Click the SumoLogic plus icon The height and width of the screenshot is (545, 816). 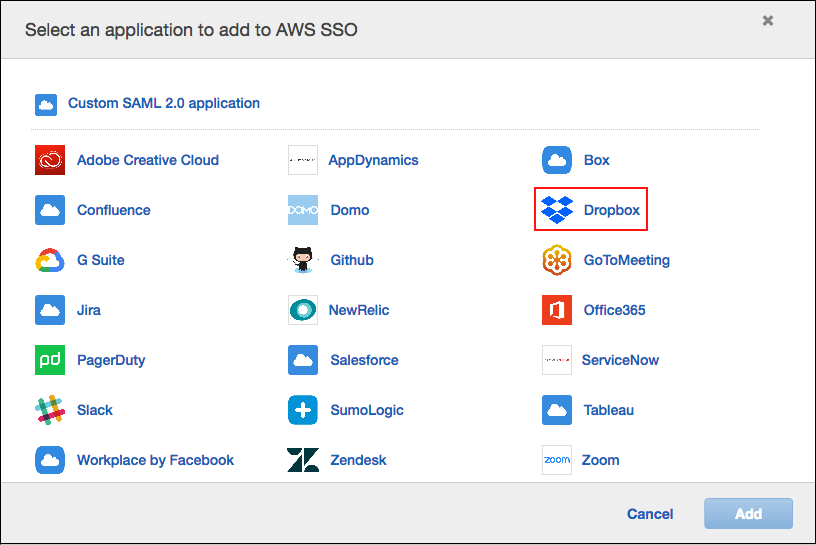[x=303, y=410]
